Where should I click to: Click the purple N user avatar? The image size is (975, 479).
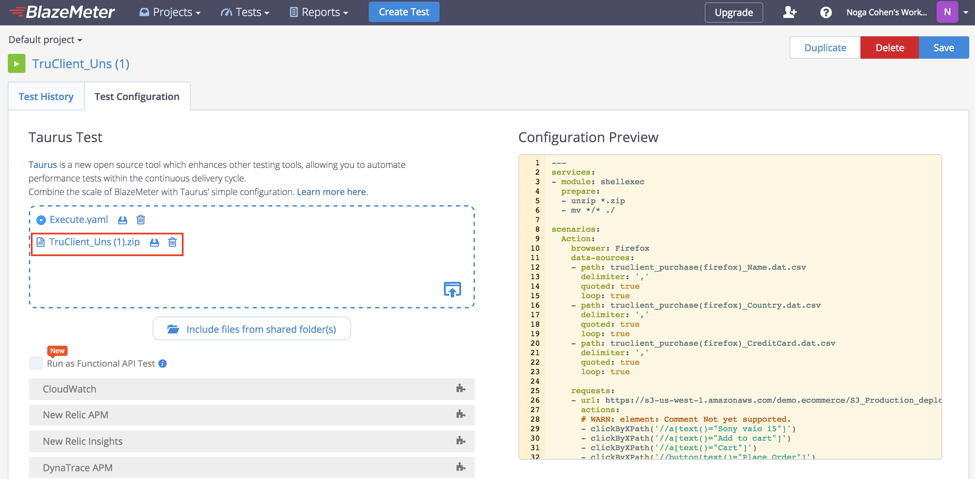pos(946,12)
